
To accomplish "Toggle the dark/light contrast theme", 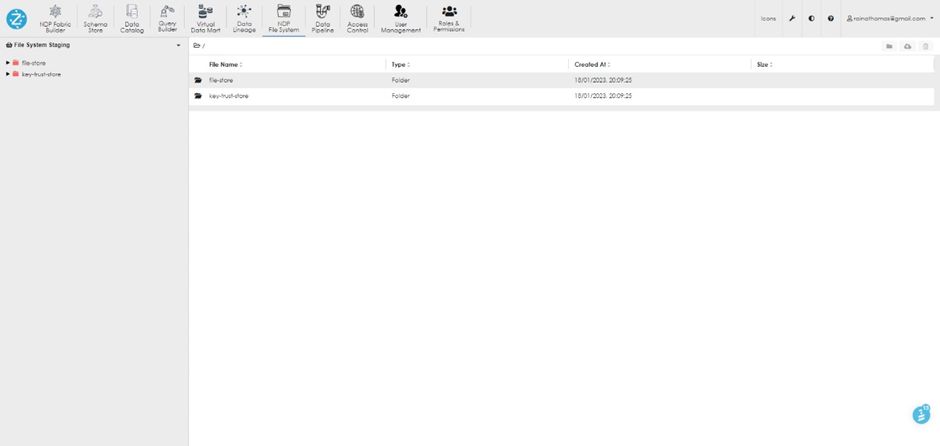I will [x=811, y=18].
